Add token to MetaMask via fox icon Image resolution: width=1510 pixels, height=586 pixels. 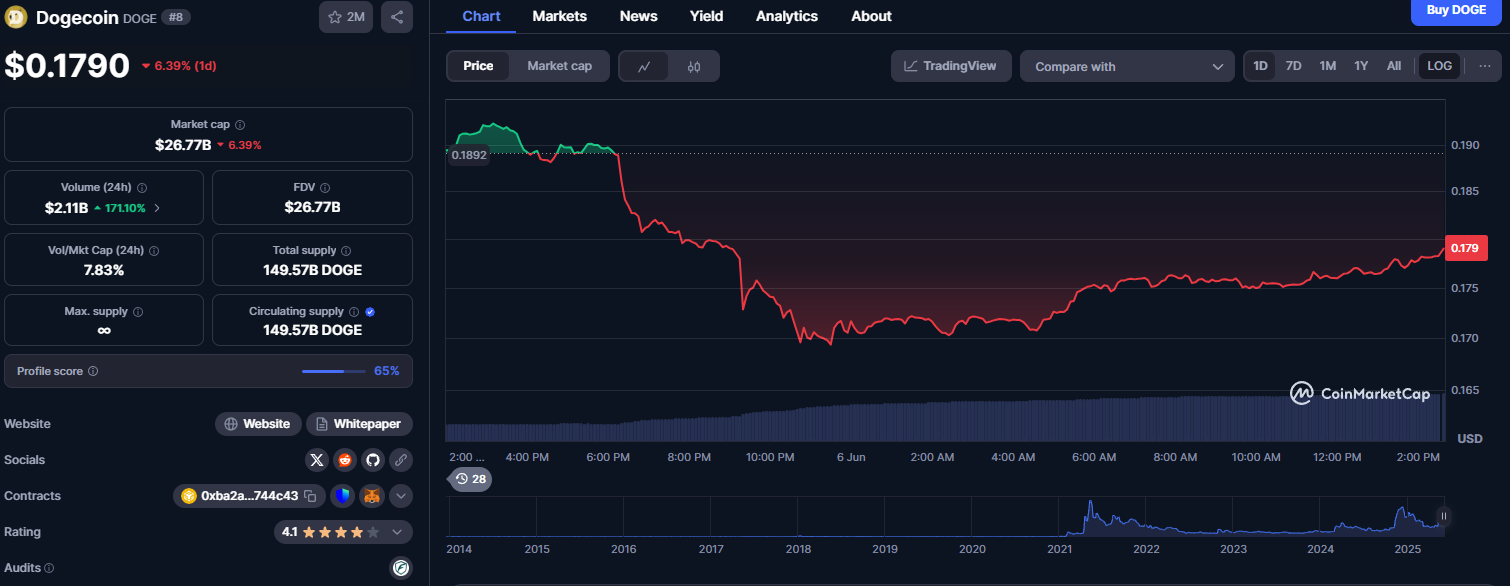372,496
